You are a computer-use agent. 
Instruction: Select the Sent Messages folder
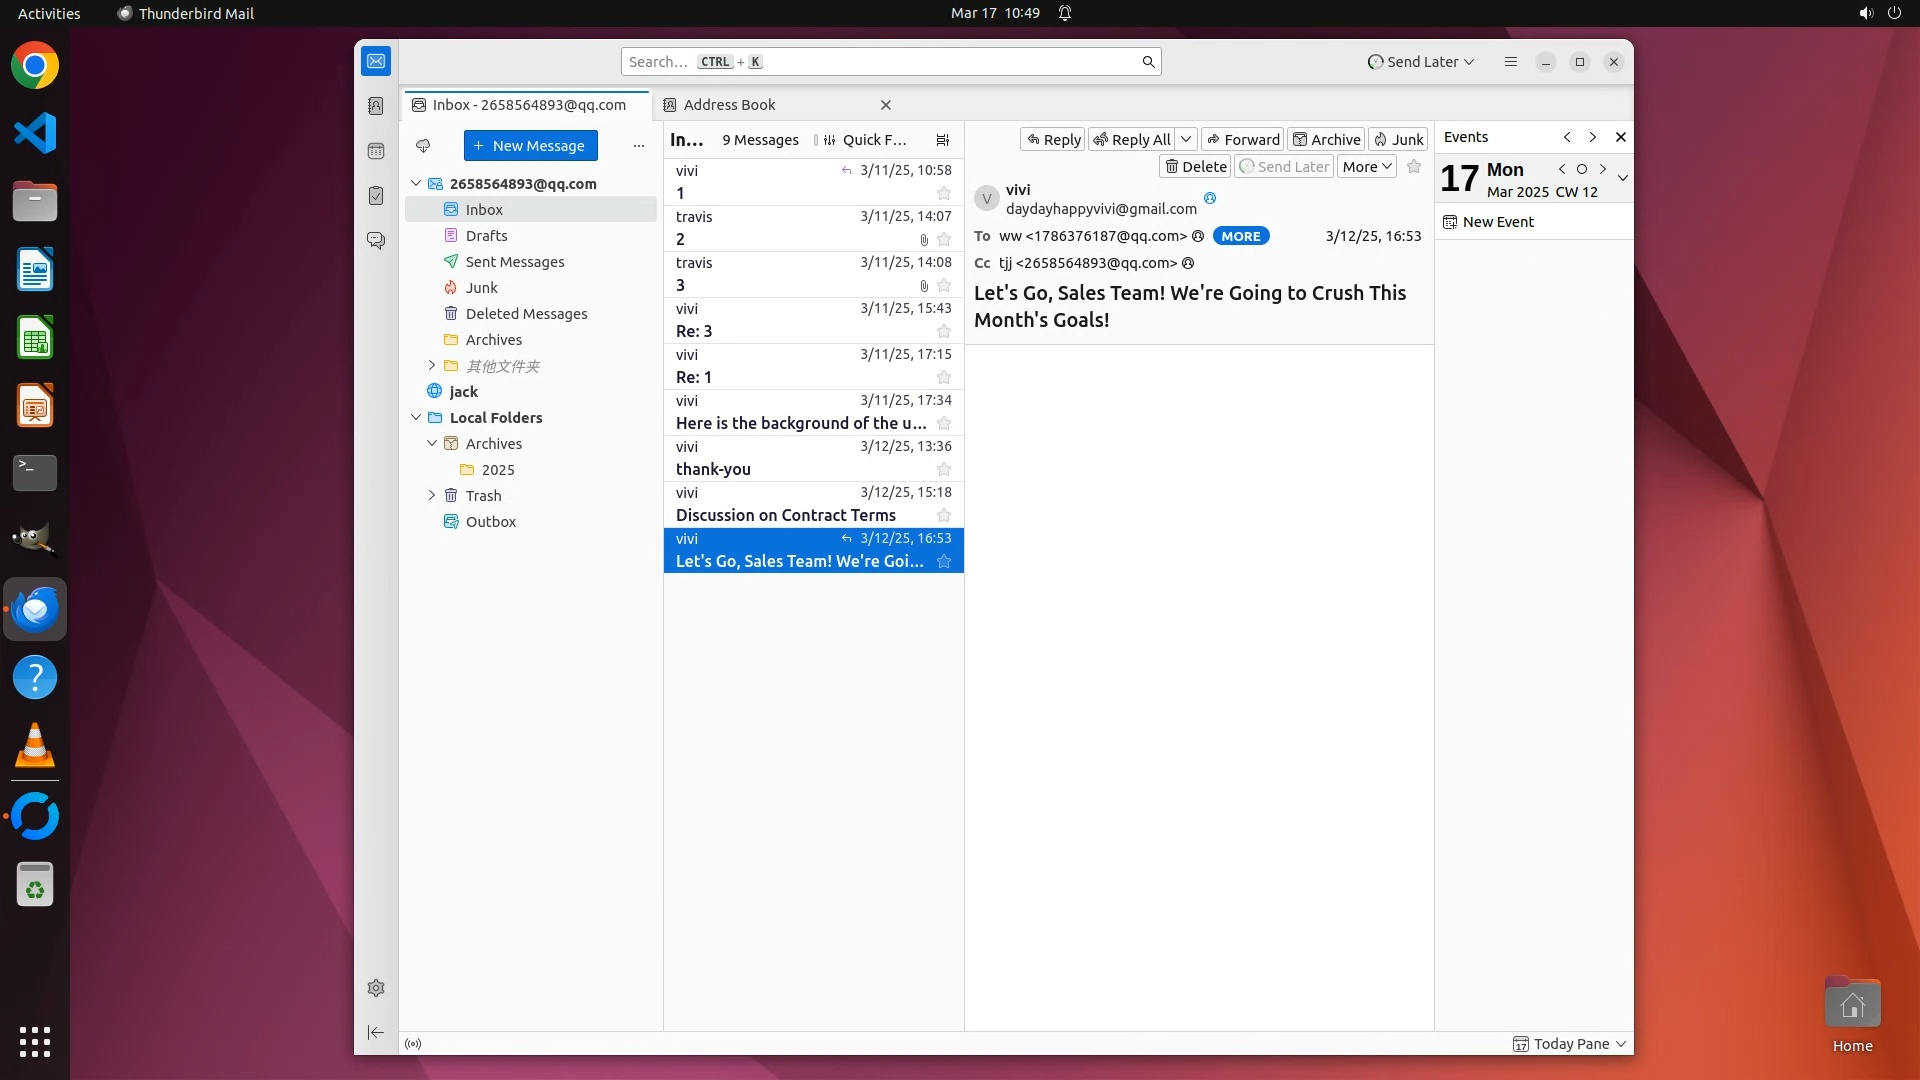[x=514, y=262]
